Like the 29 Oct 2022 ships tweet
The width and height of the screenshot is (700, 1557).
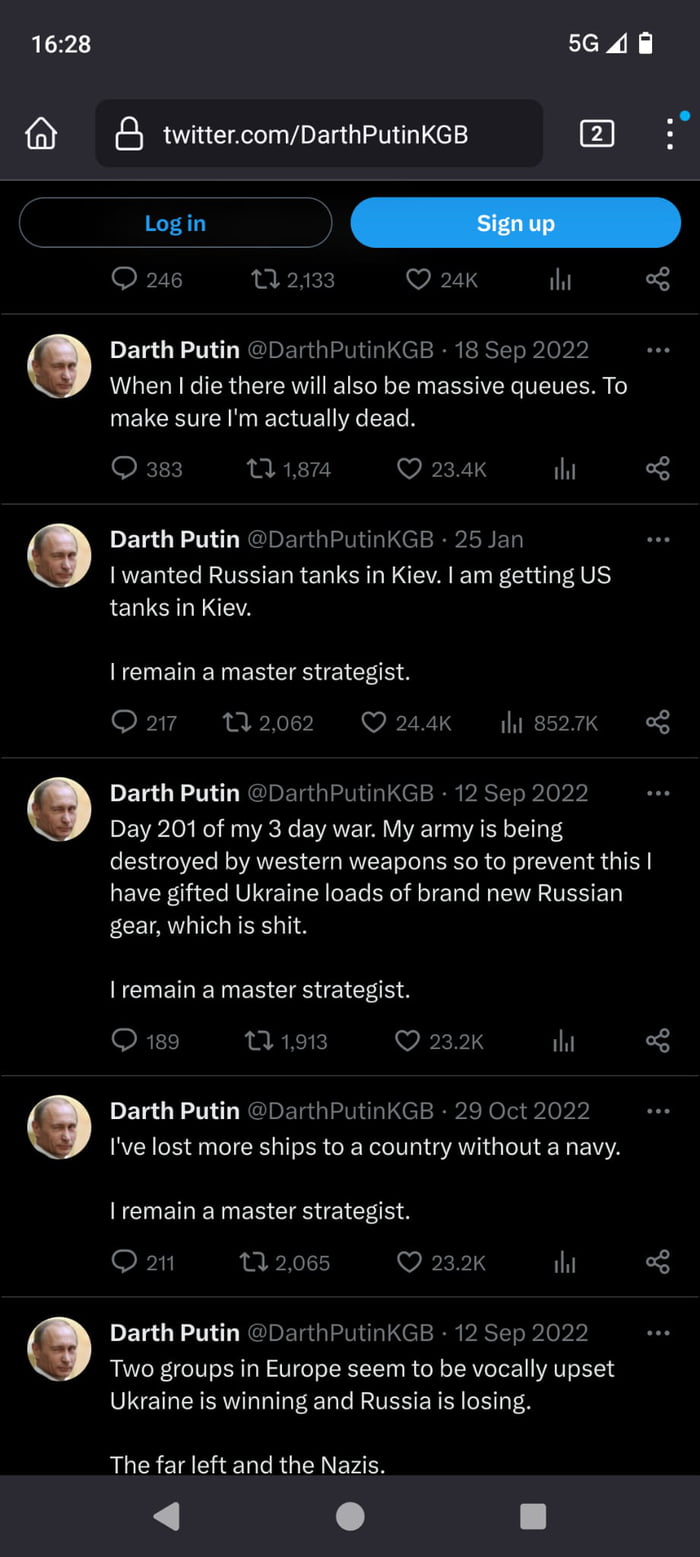pos(408,1262)
